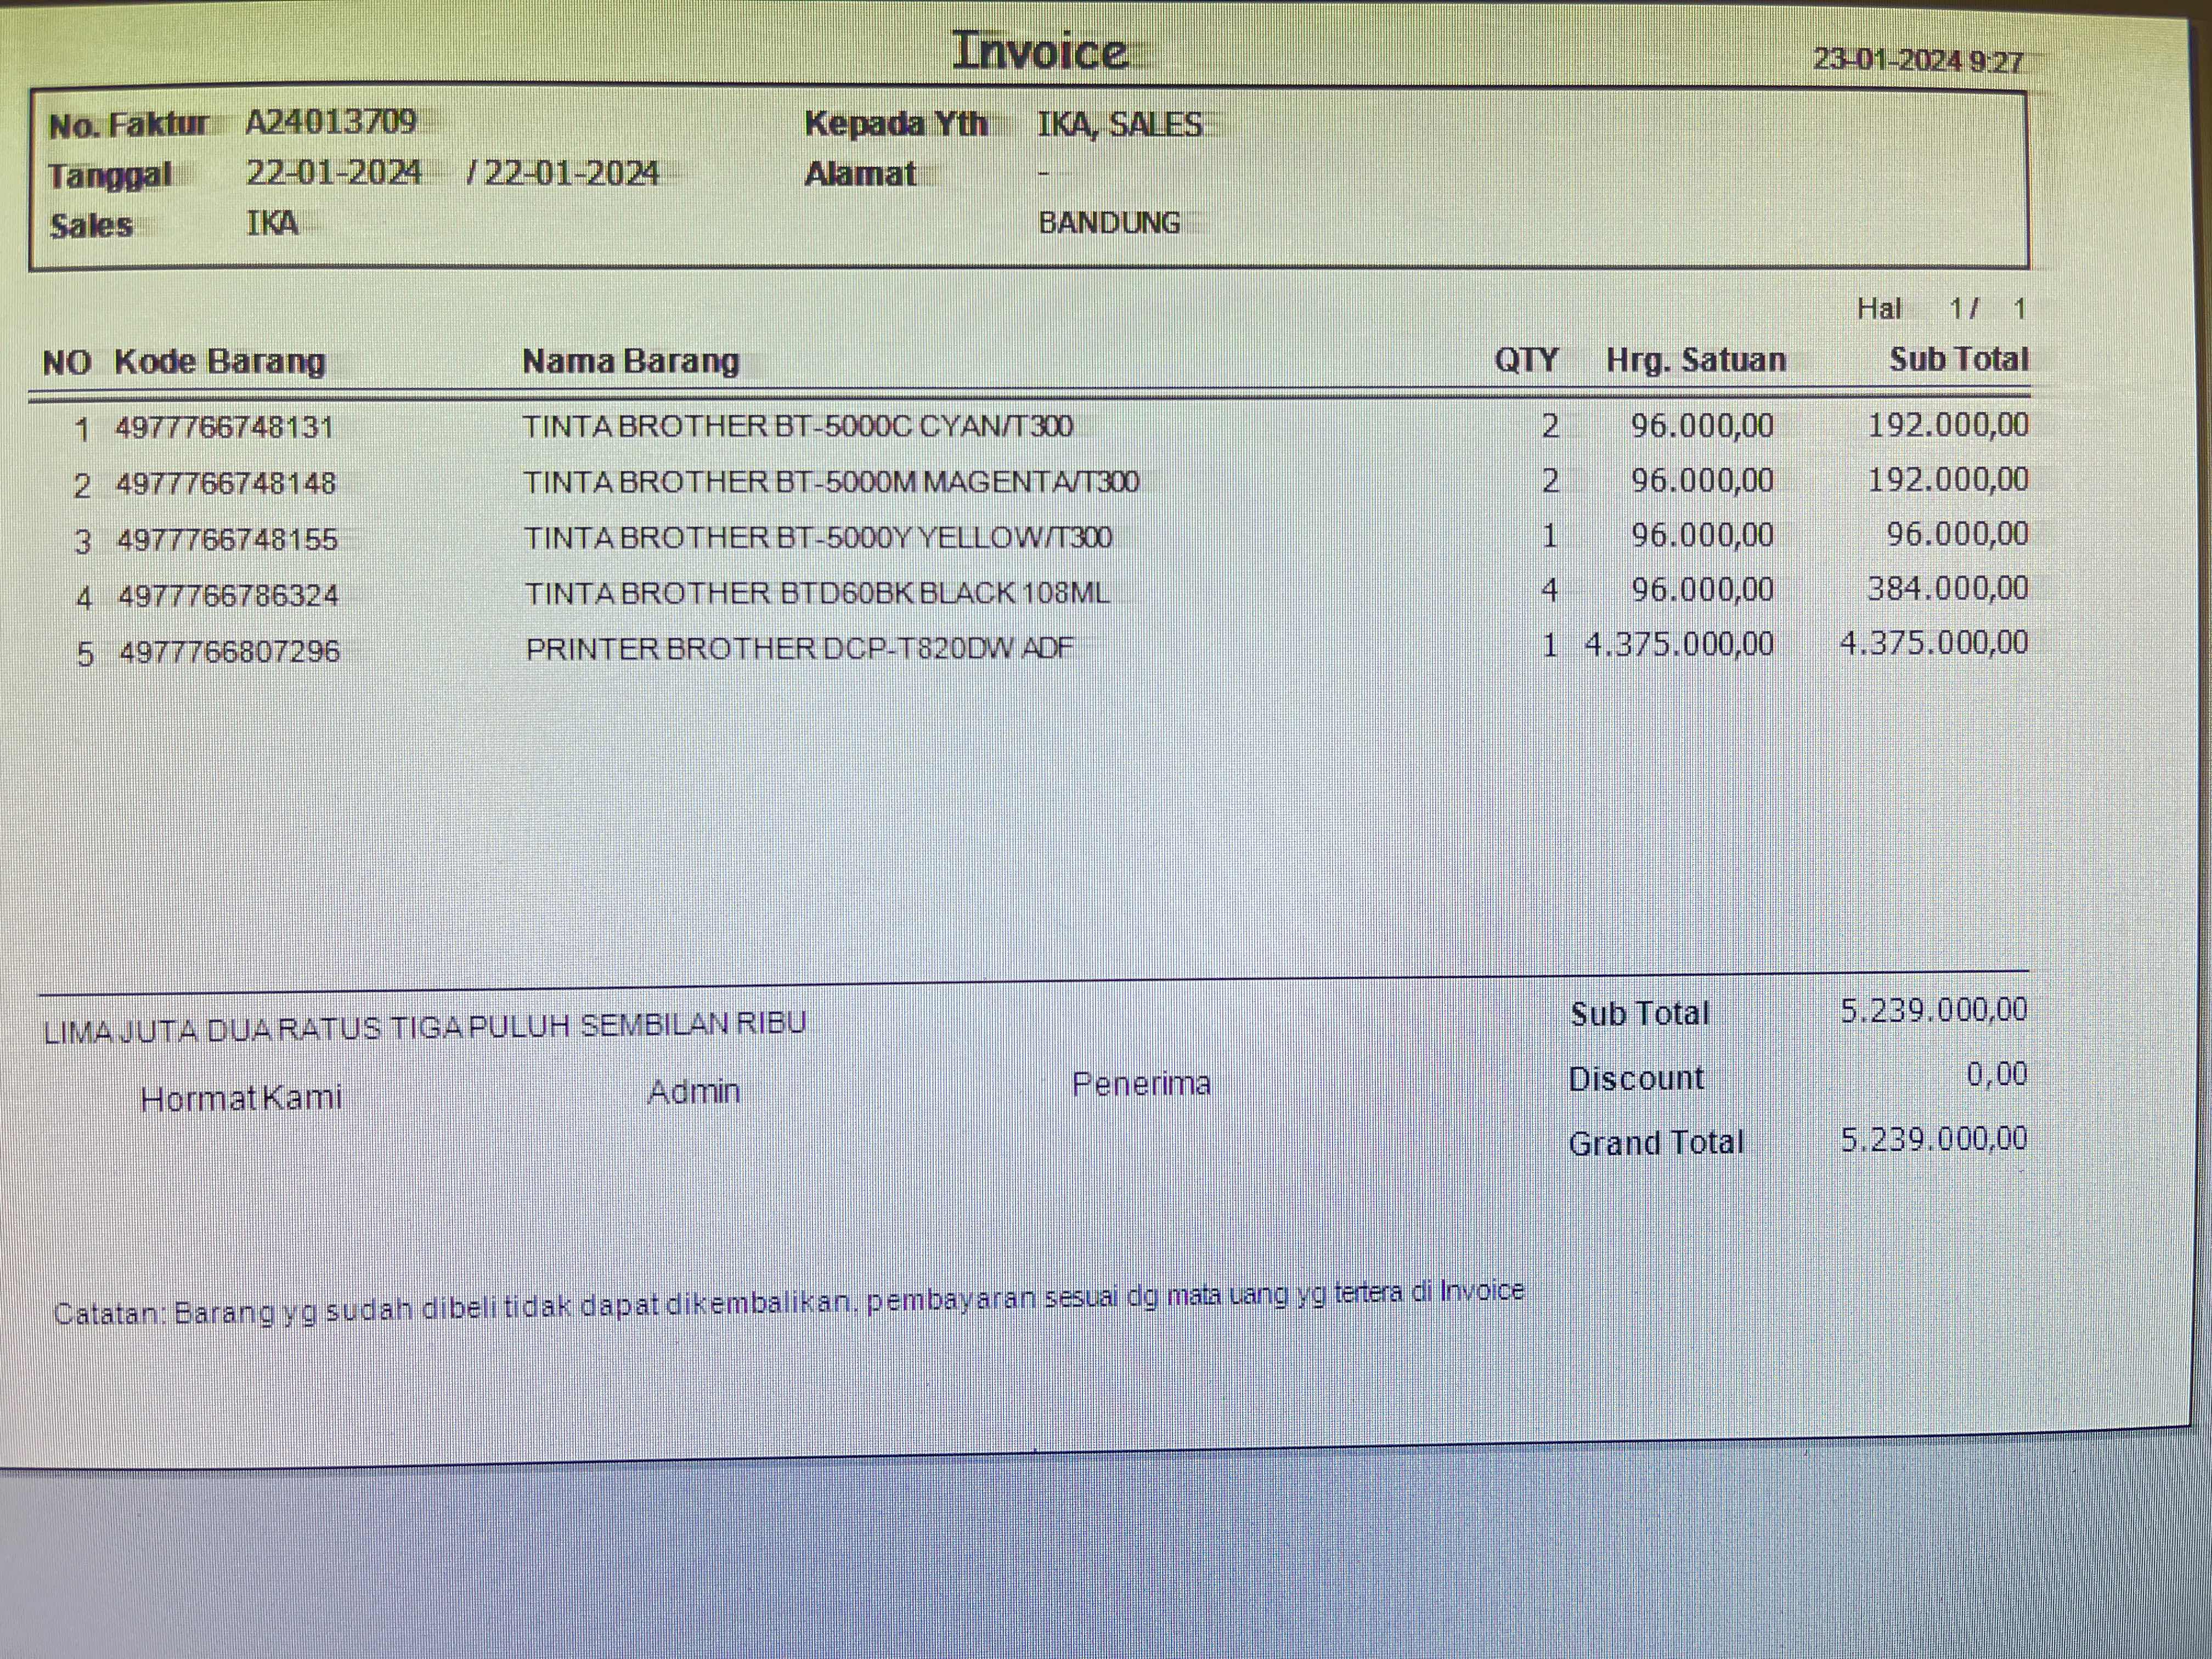
Task: Click the Kepada Yth value IKA, SALES
Action: tap(1119, 124)
